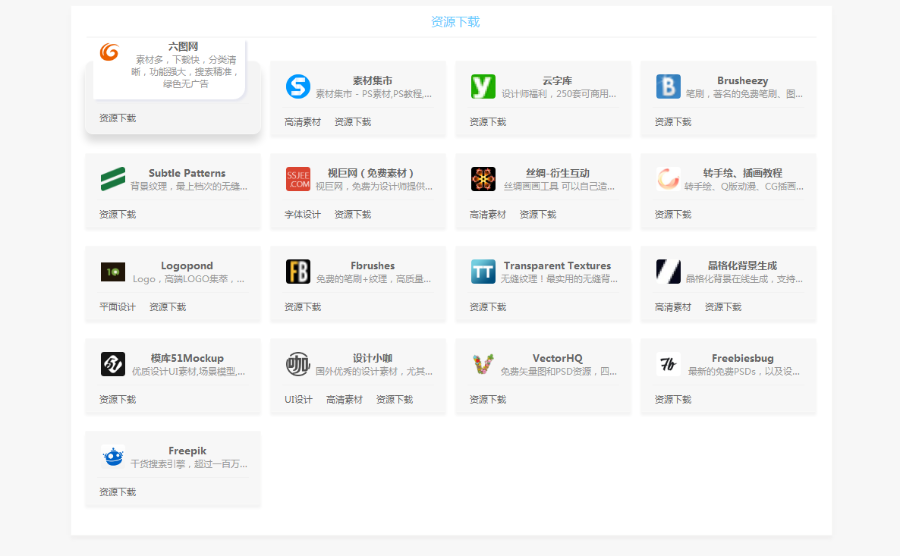This screenshot has height=556, width=900.
Task: Click the 云字库 green Y icon
Action: (x=483, y=87)
